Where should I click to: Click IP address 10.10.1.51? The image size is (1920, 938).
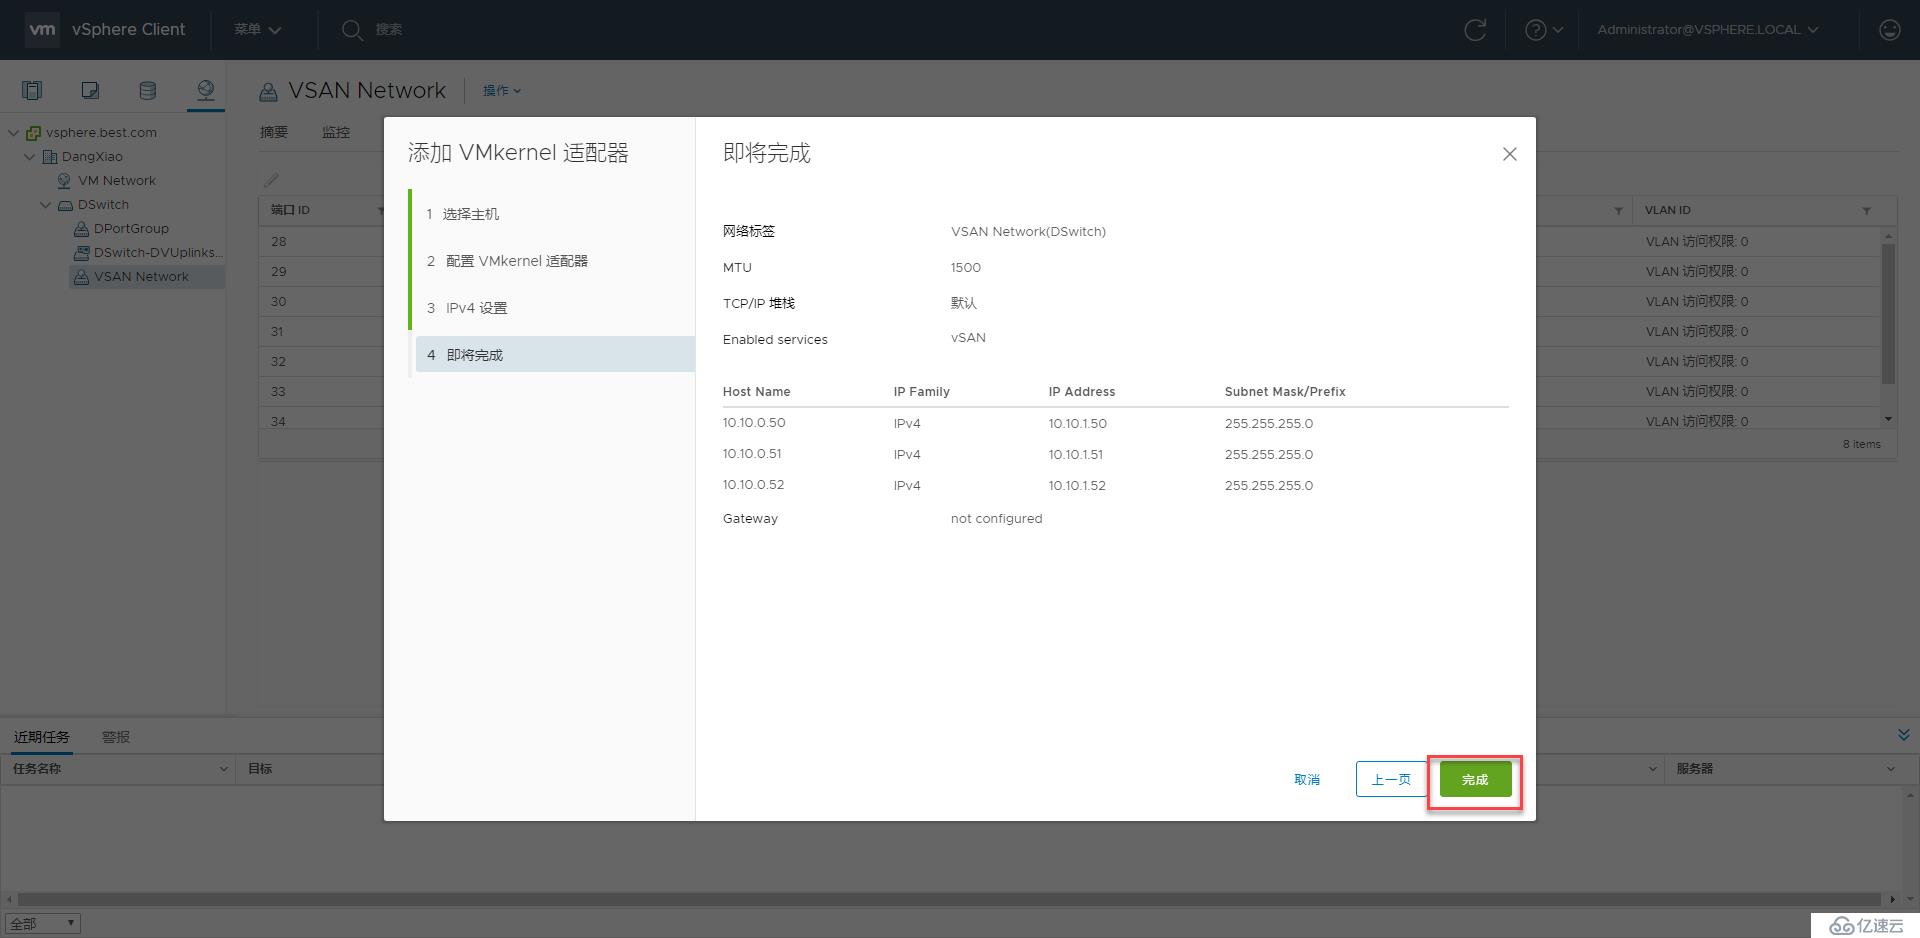[x=1076, y=455]
